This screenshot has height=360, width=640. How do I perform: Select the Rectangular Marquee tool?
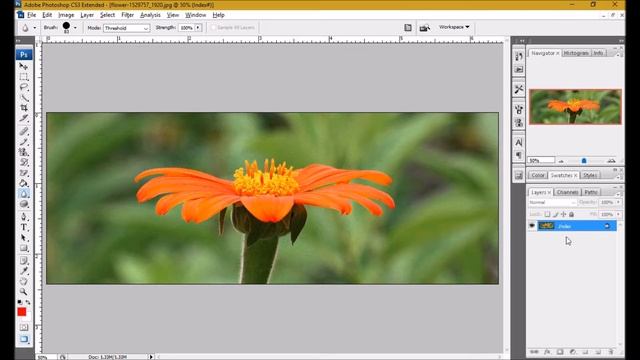tap(24, 77)
